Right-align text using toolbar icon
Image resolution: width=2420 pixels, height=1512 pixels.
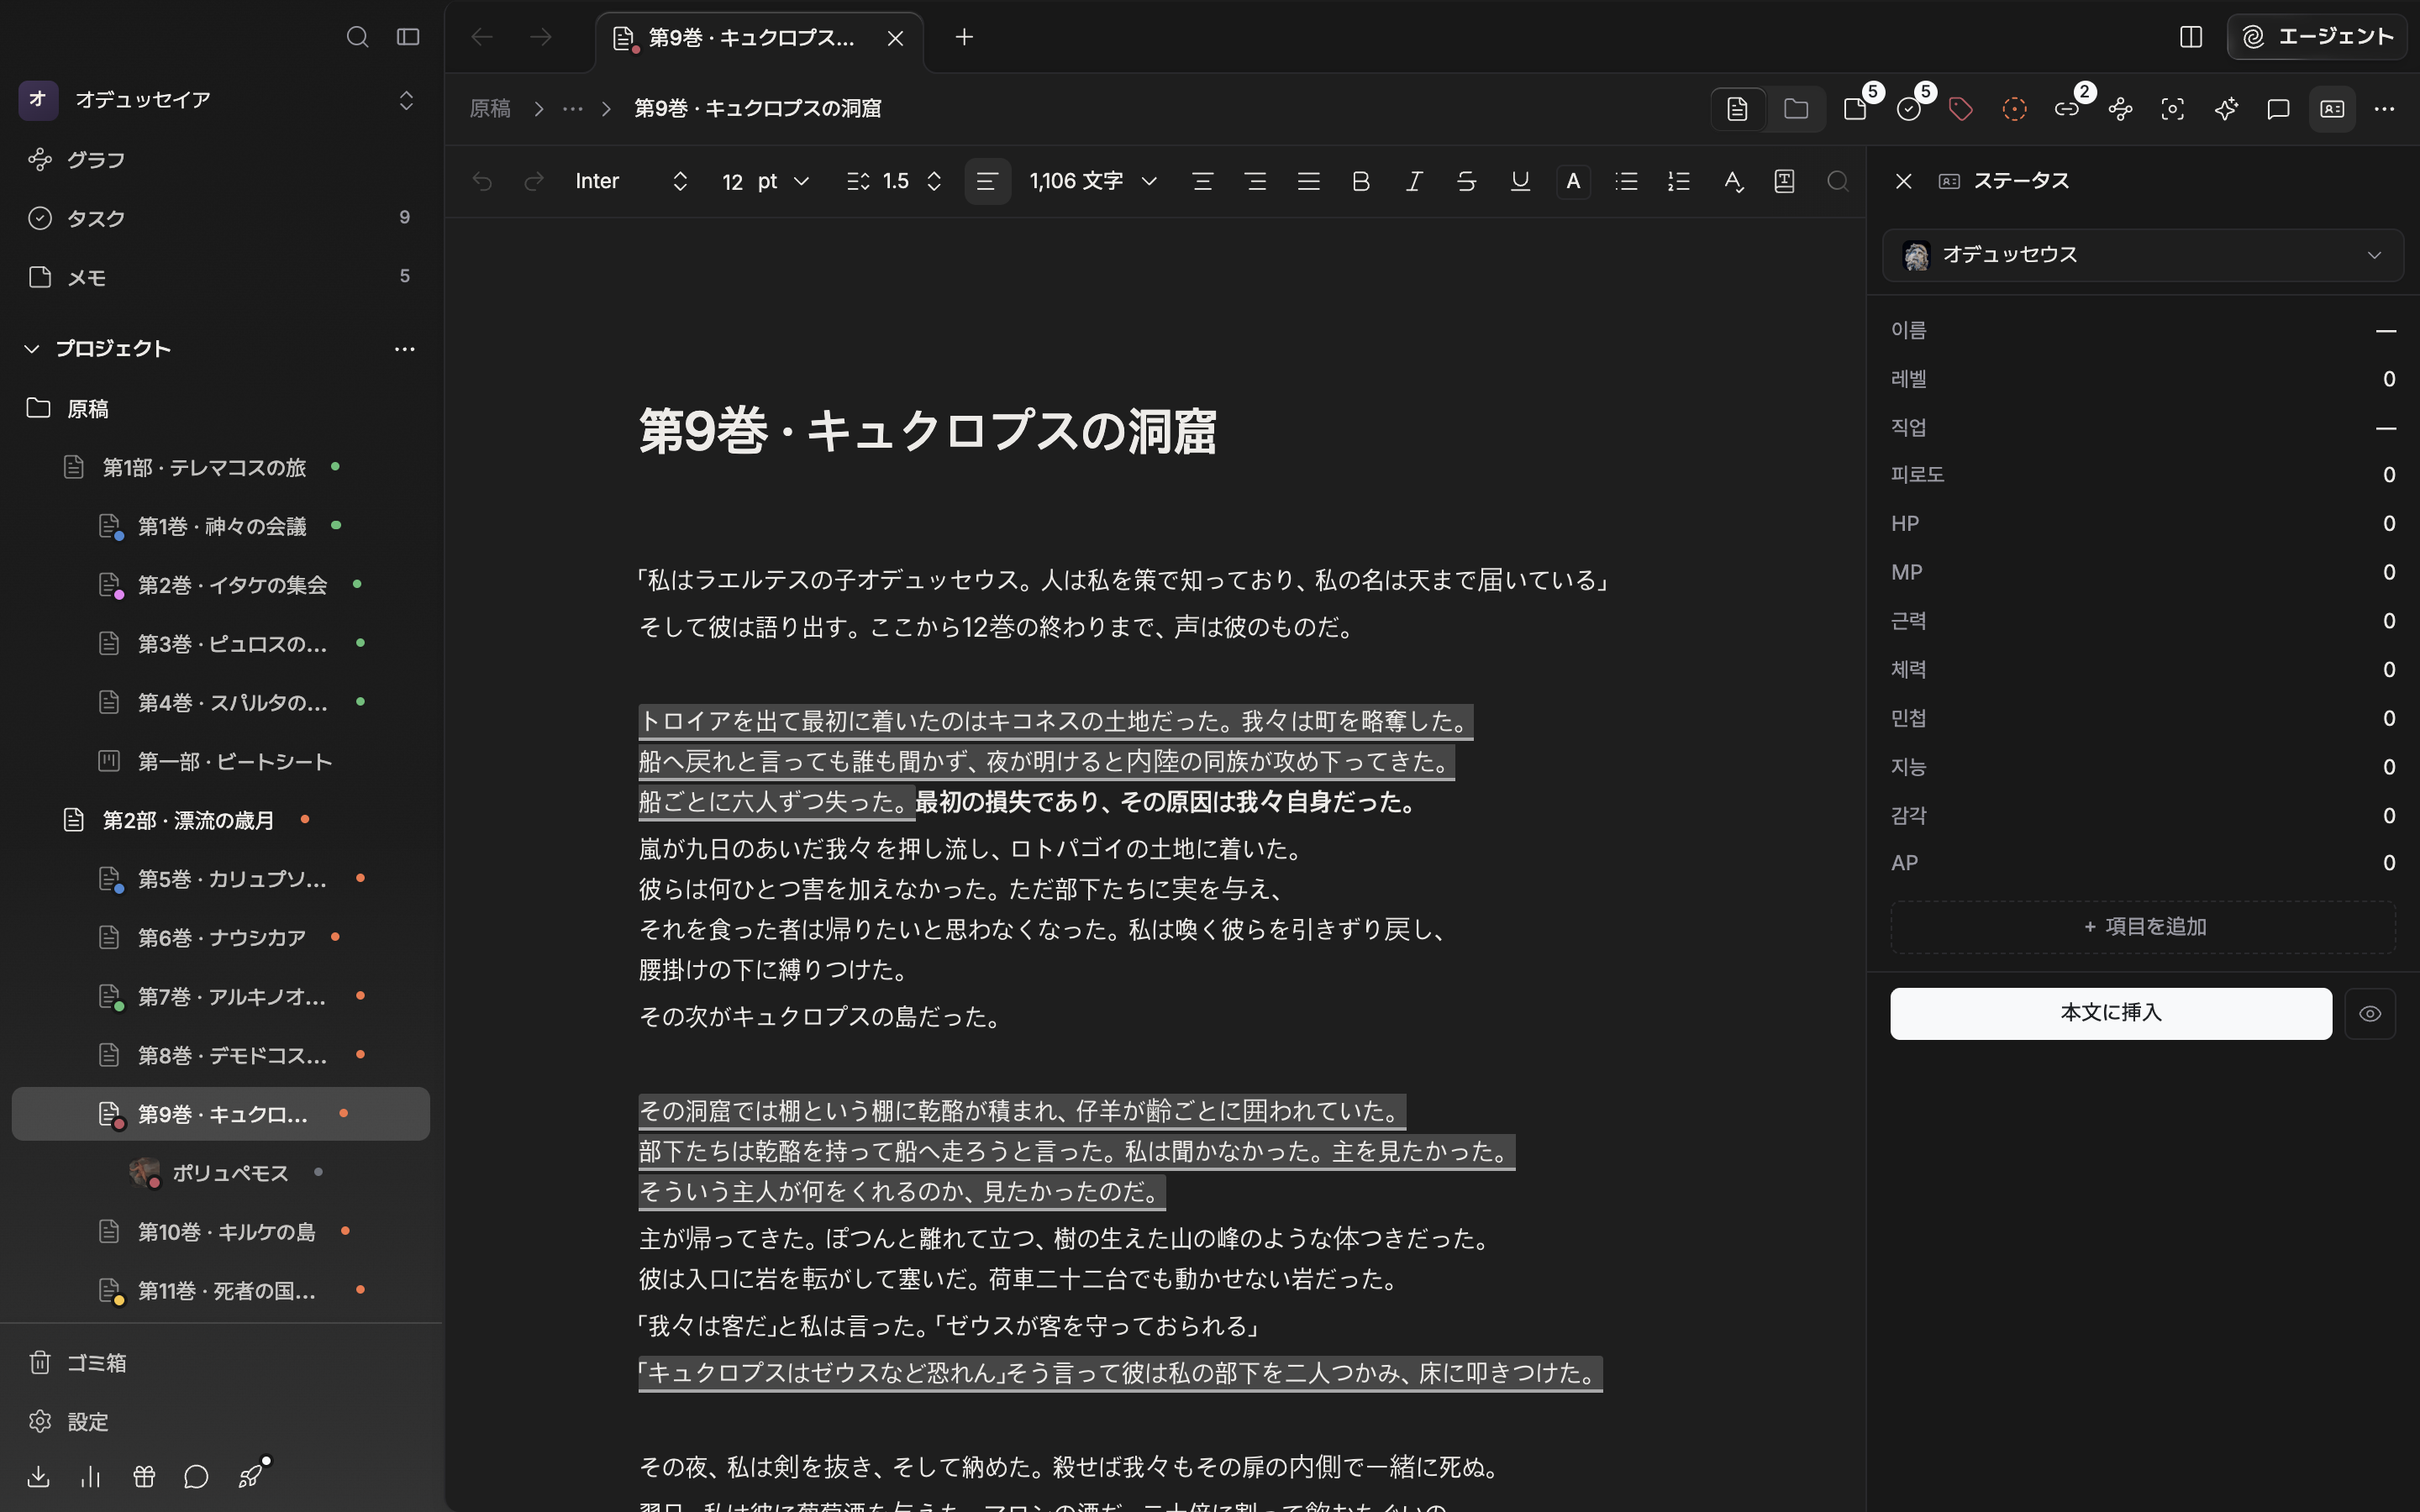click(1256, 181)
